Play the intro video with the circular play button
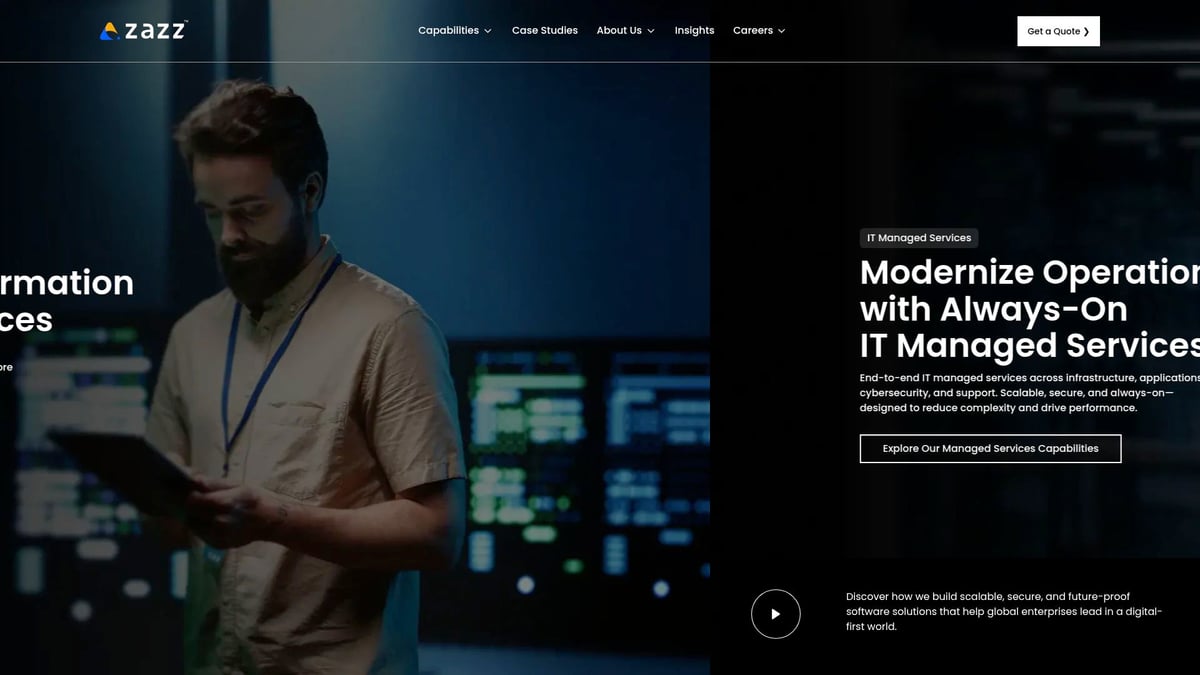This screenshot has width=1200, height=675. click(776, 614)
